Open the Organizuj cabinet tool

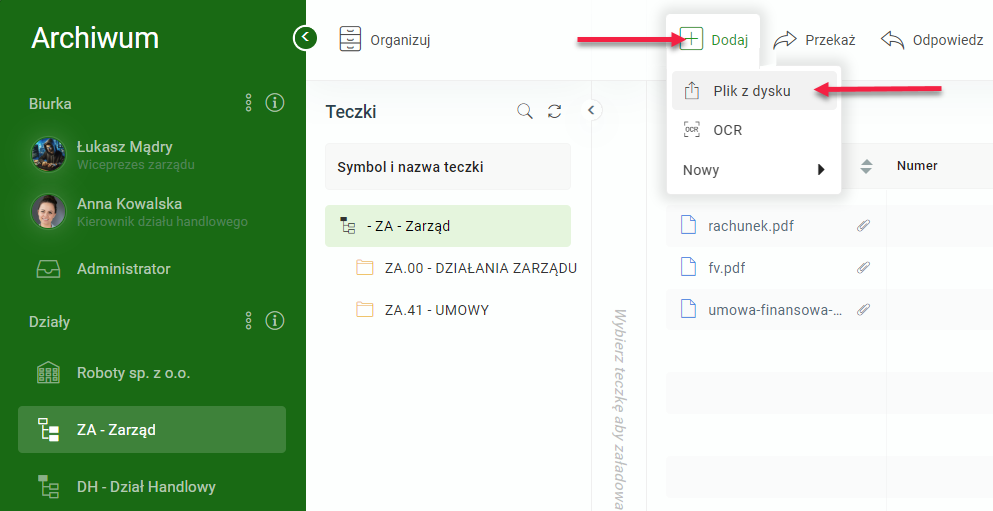tap(385, 39)
